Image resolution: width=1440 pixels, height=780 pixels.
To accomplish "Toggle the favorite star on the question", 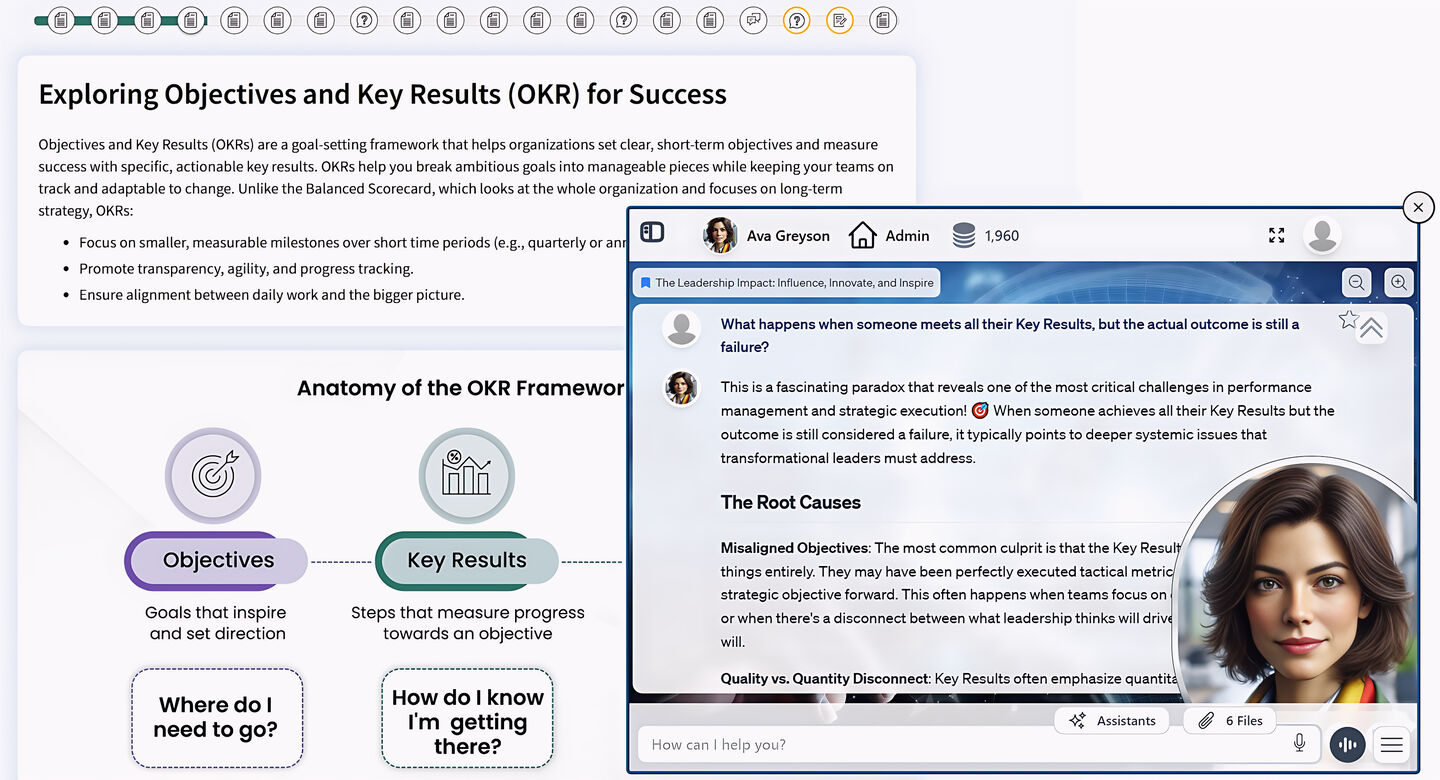I will [x=1348, y=319].
